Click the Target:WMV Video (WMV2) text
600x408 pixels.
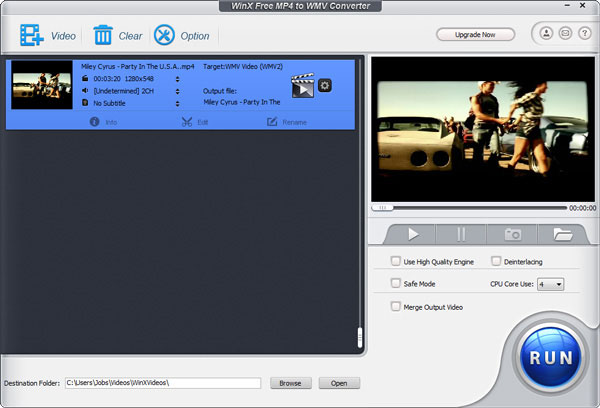(243, 67)
